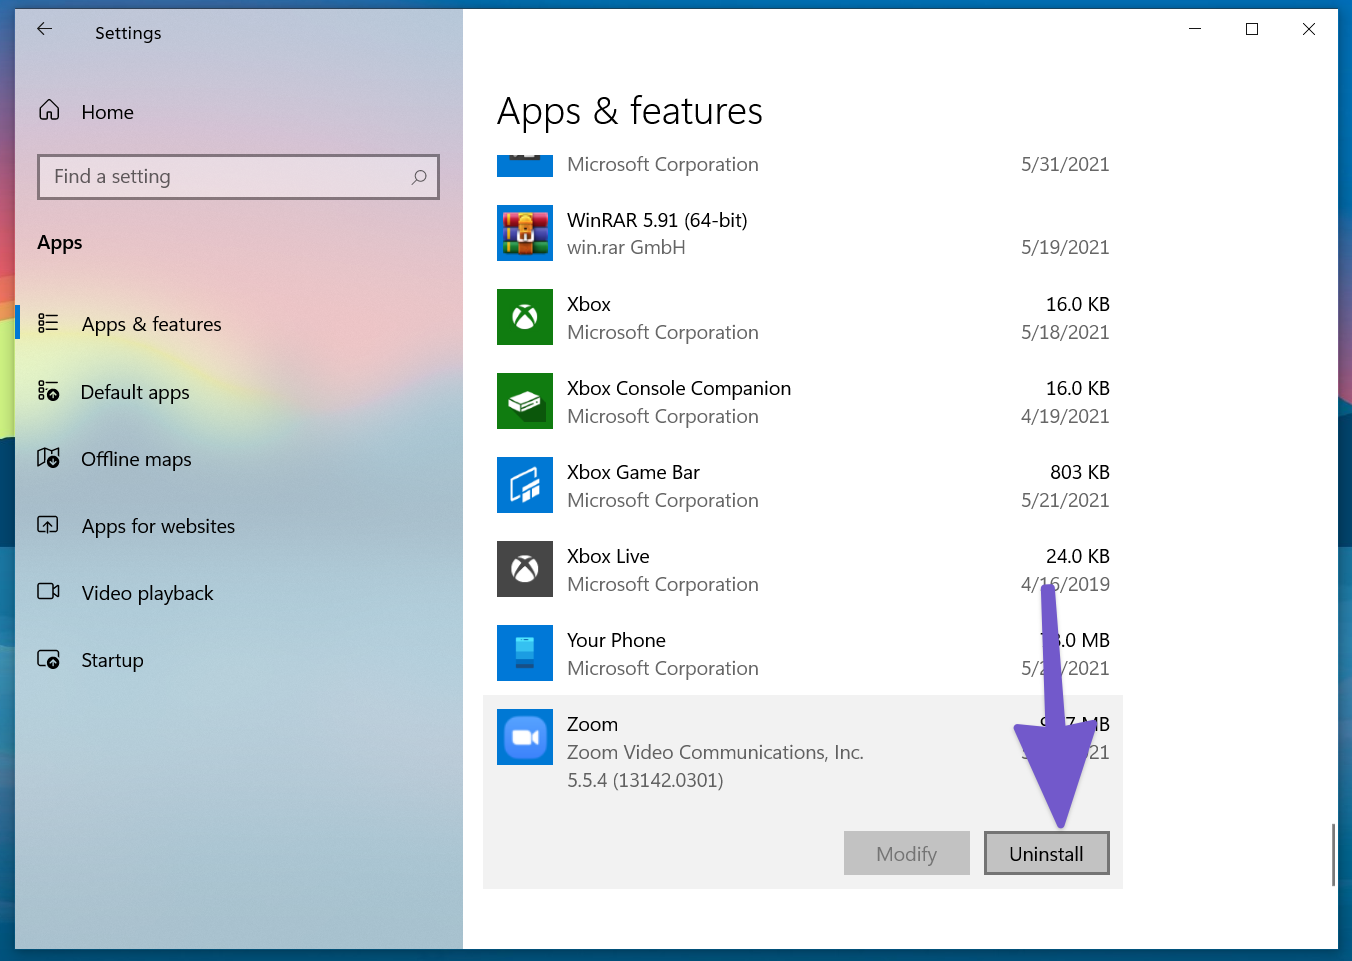The height and width of the screenshot is (961, 1352).
Task: Open Apps for websites settings
Action: [x=158, y=526]
